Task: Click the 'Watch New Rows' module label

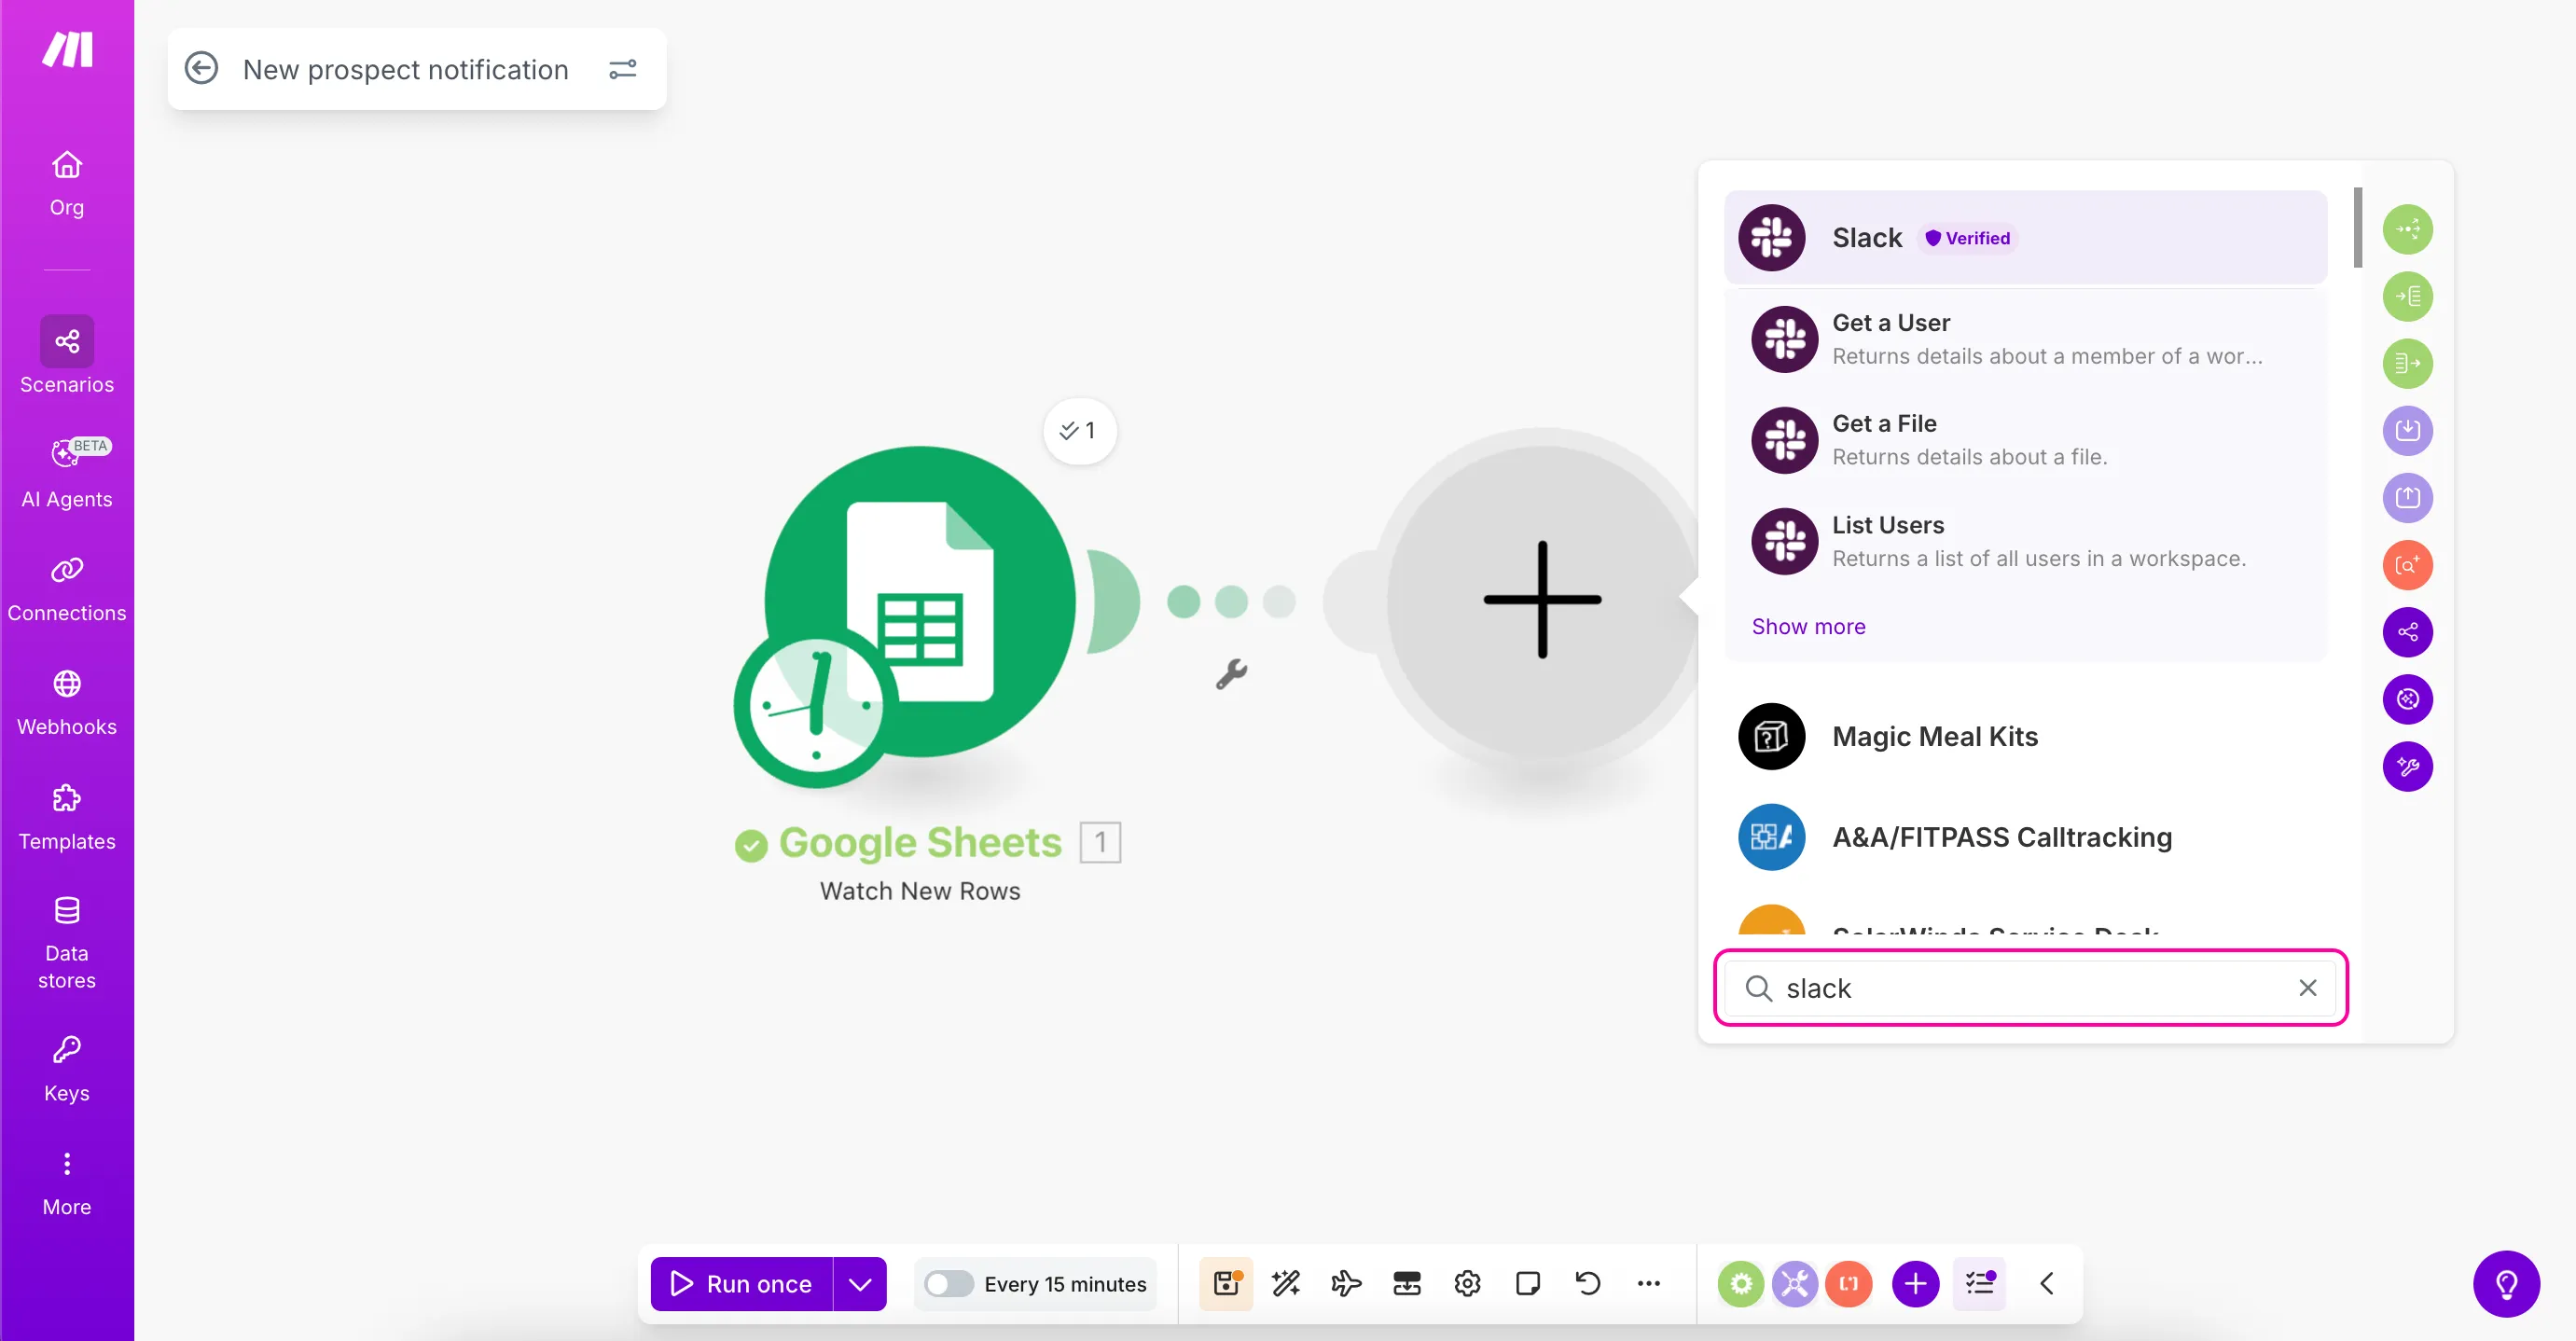Action: pyautogui.click(x=920, y=891)
